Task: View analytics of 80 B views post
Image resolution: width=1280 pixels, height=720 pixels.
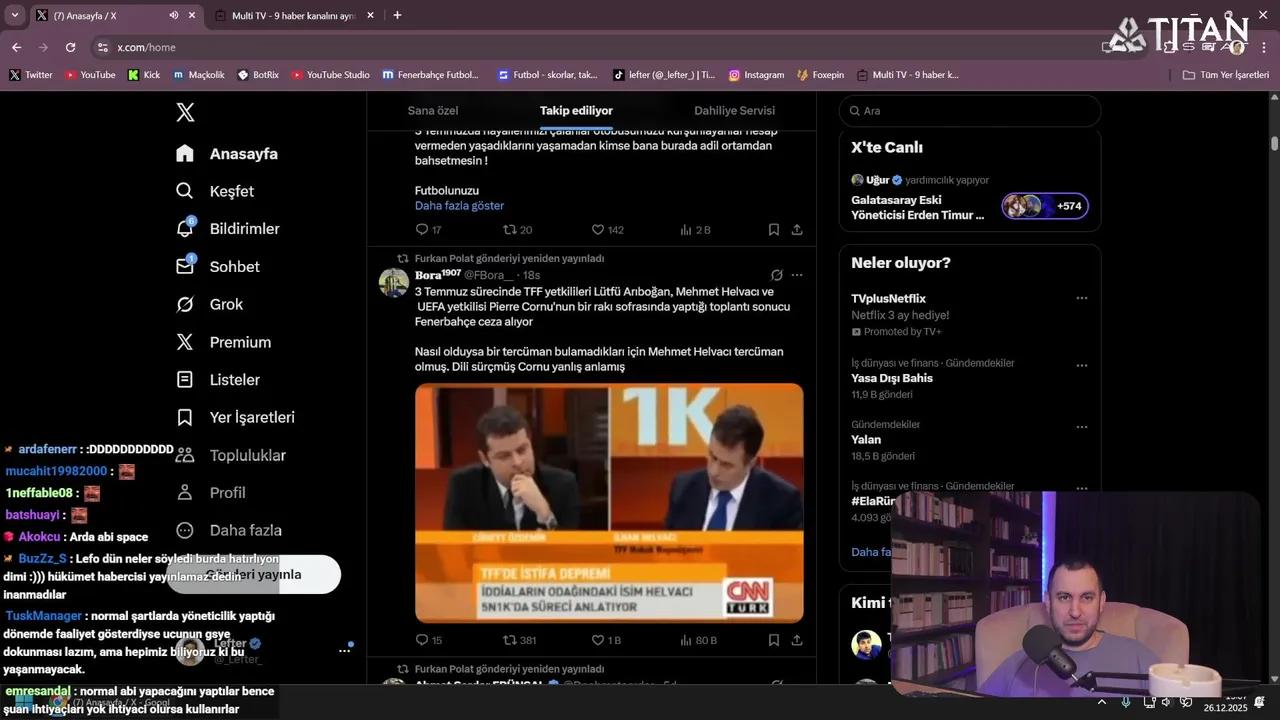Action: click(x=698, y=640)
